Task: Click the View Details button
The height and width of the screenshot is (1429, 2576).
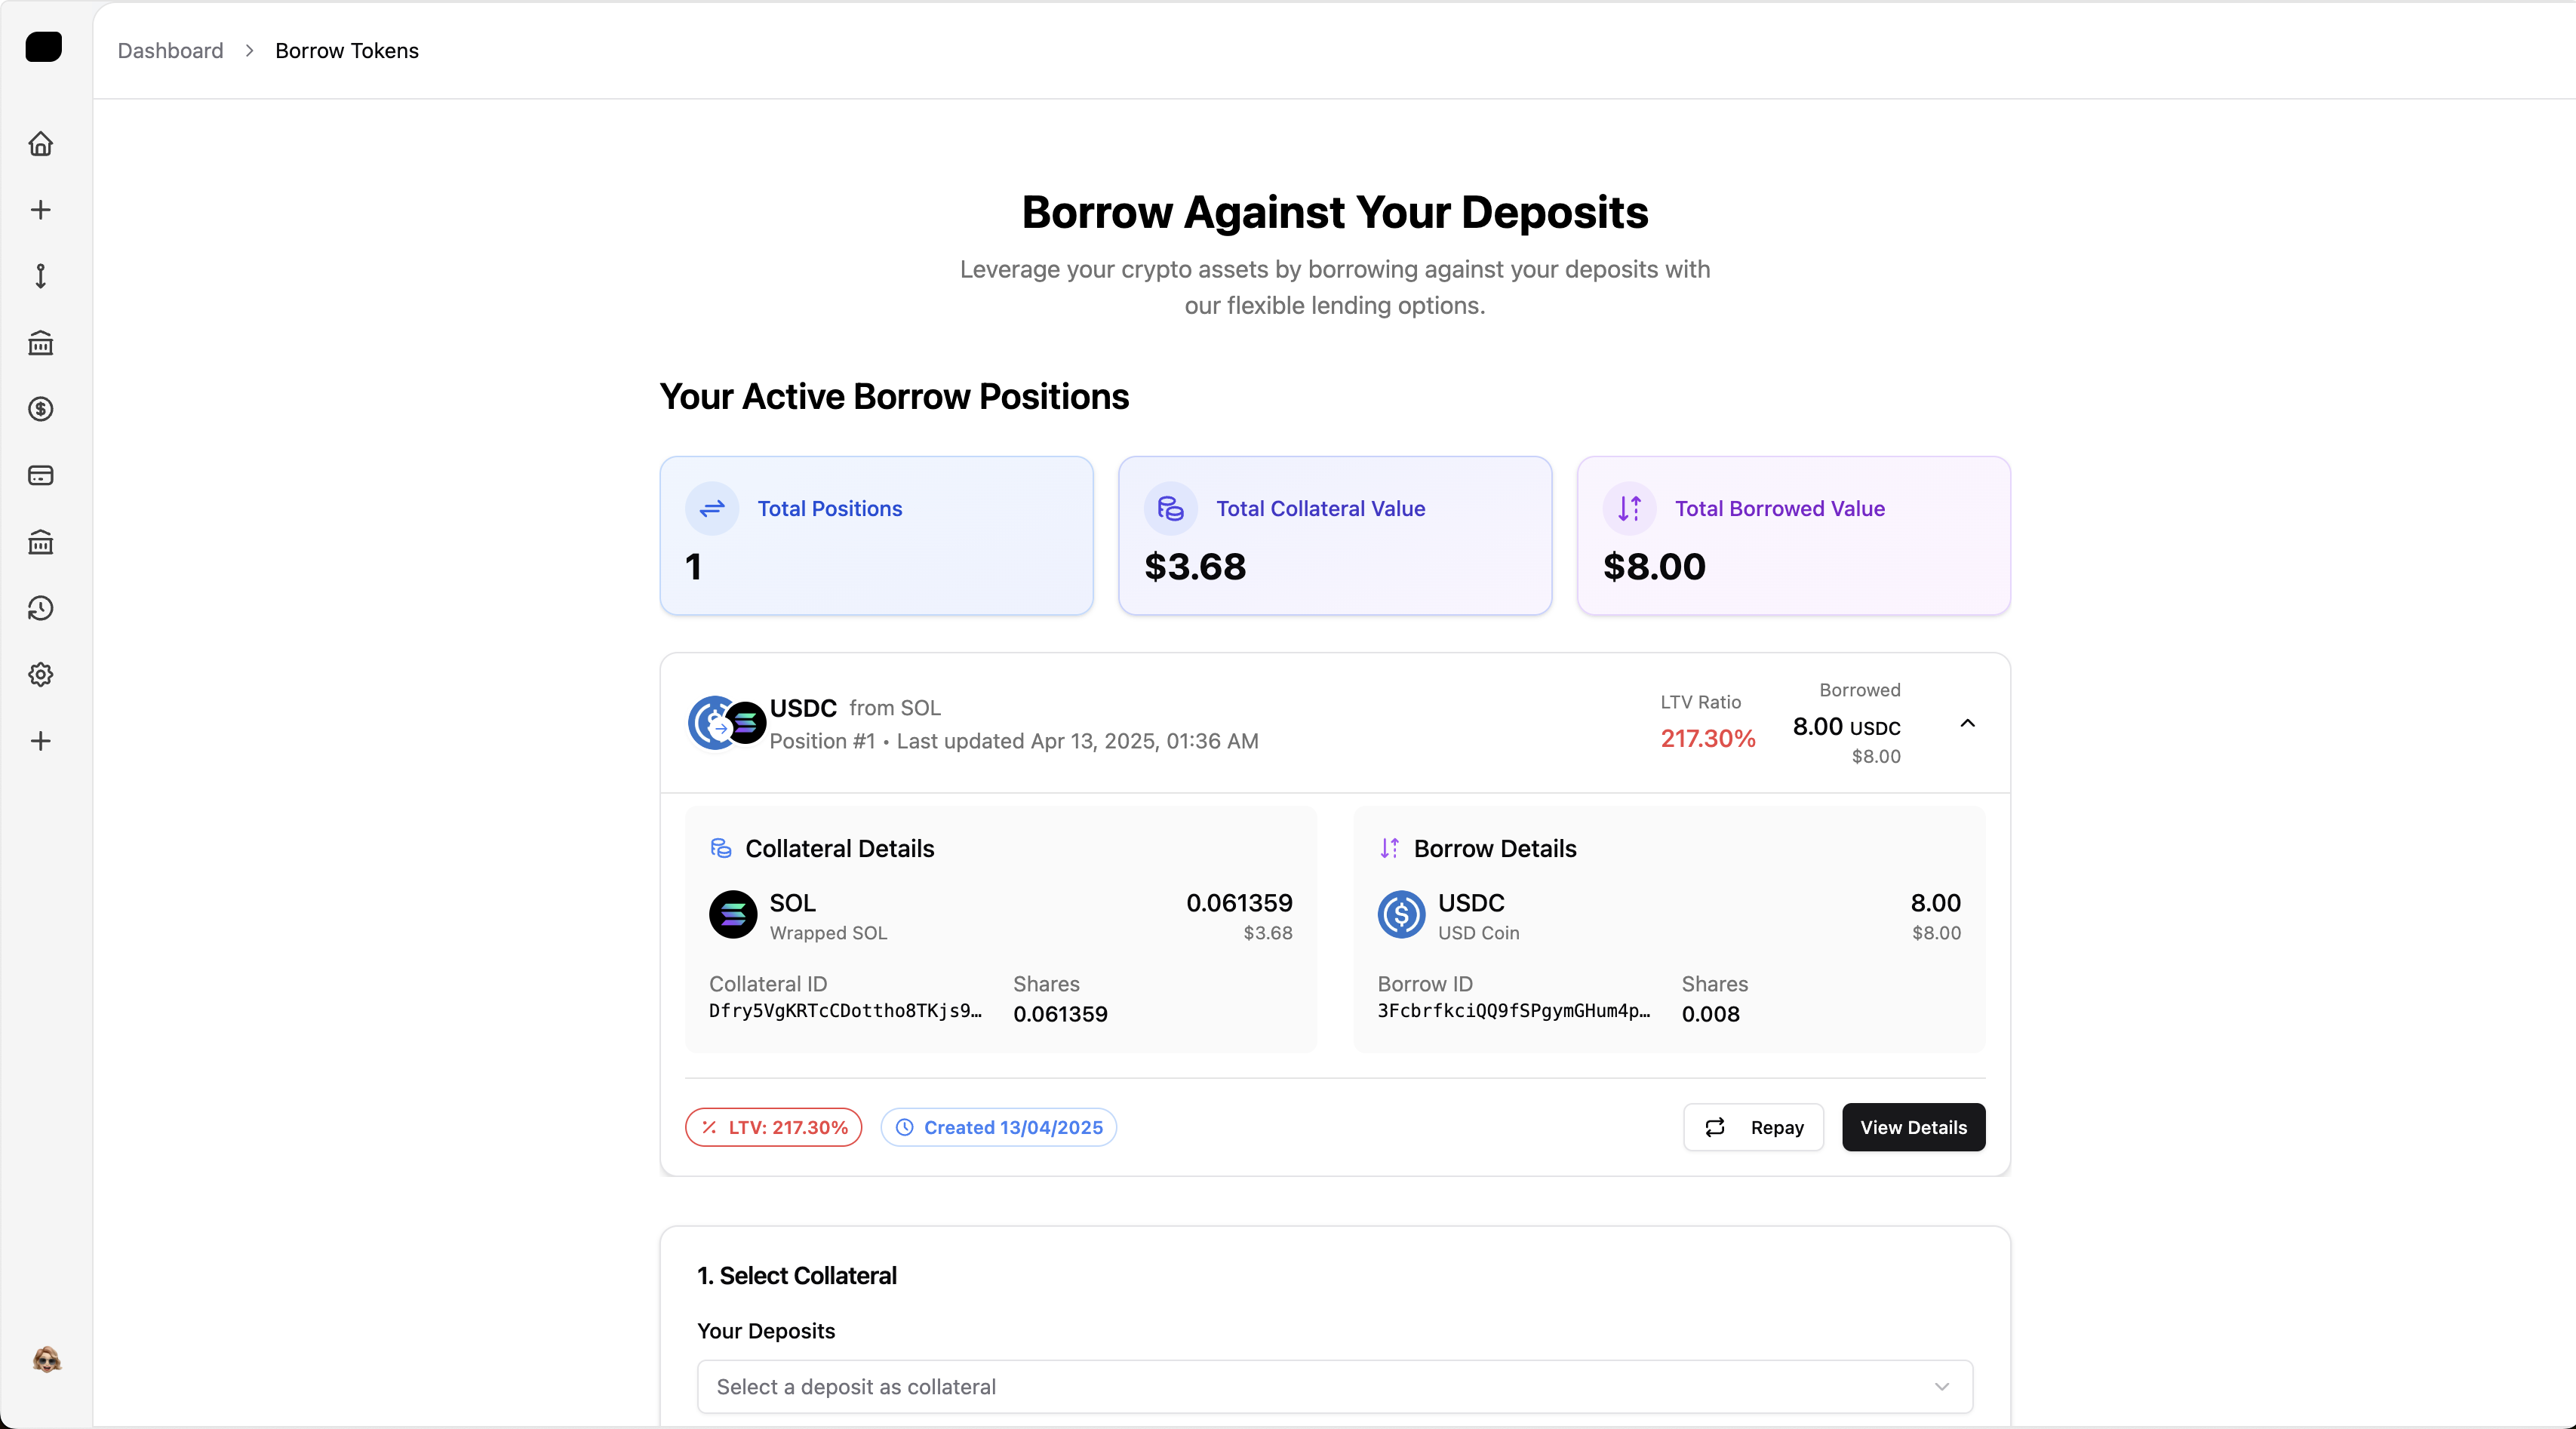Action: point(1912,1127)
